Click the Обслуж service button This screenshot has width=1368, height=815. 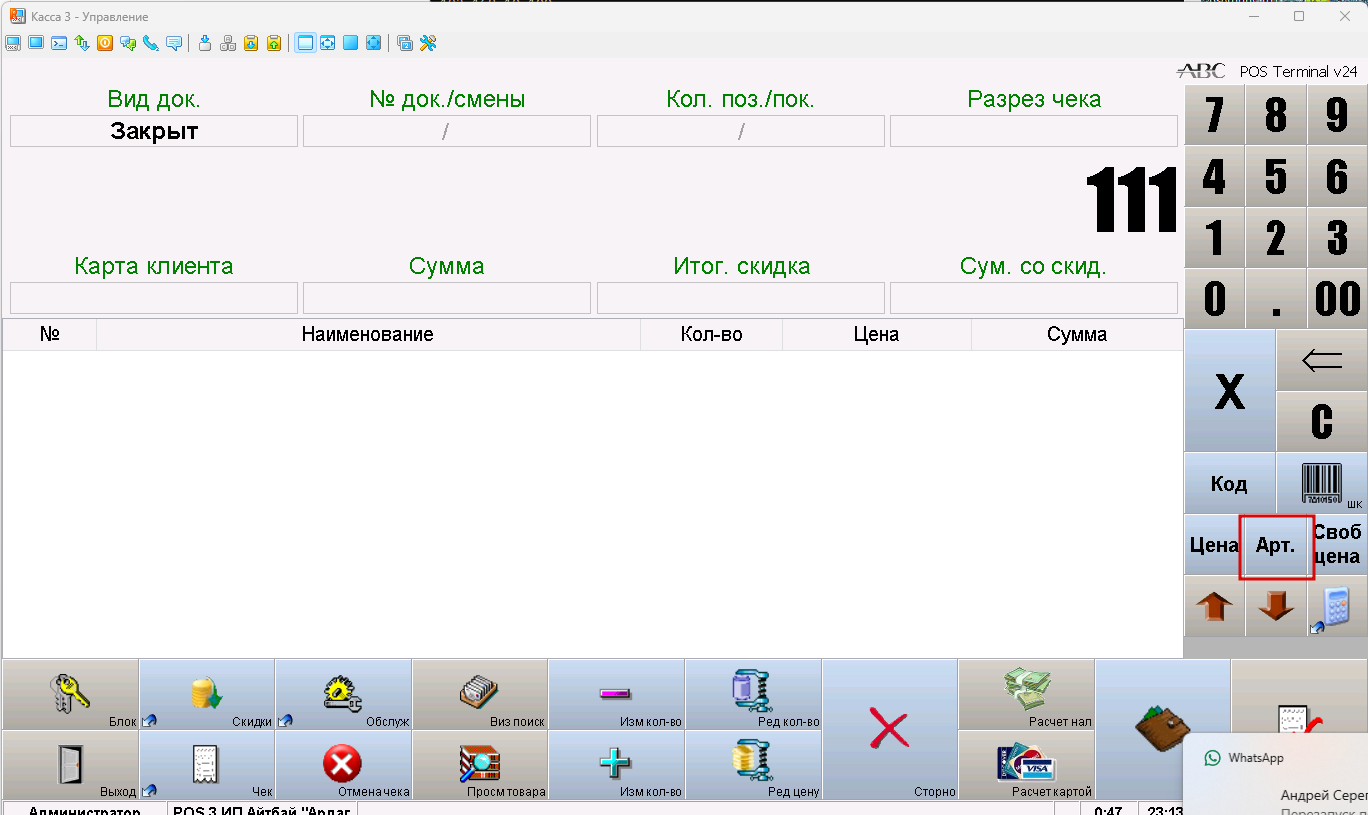[344, 694]
